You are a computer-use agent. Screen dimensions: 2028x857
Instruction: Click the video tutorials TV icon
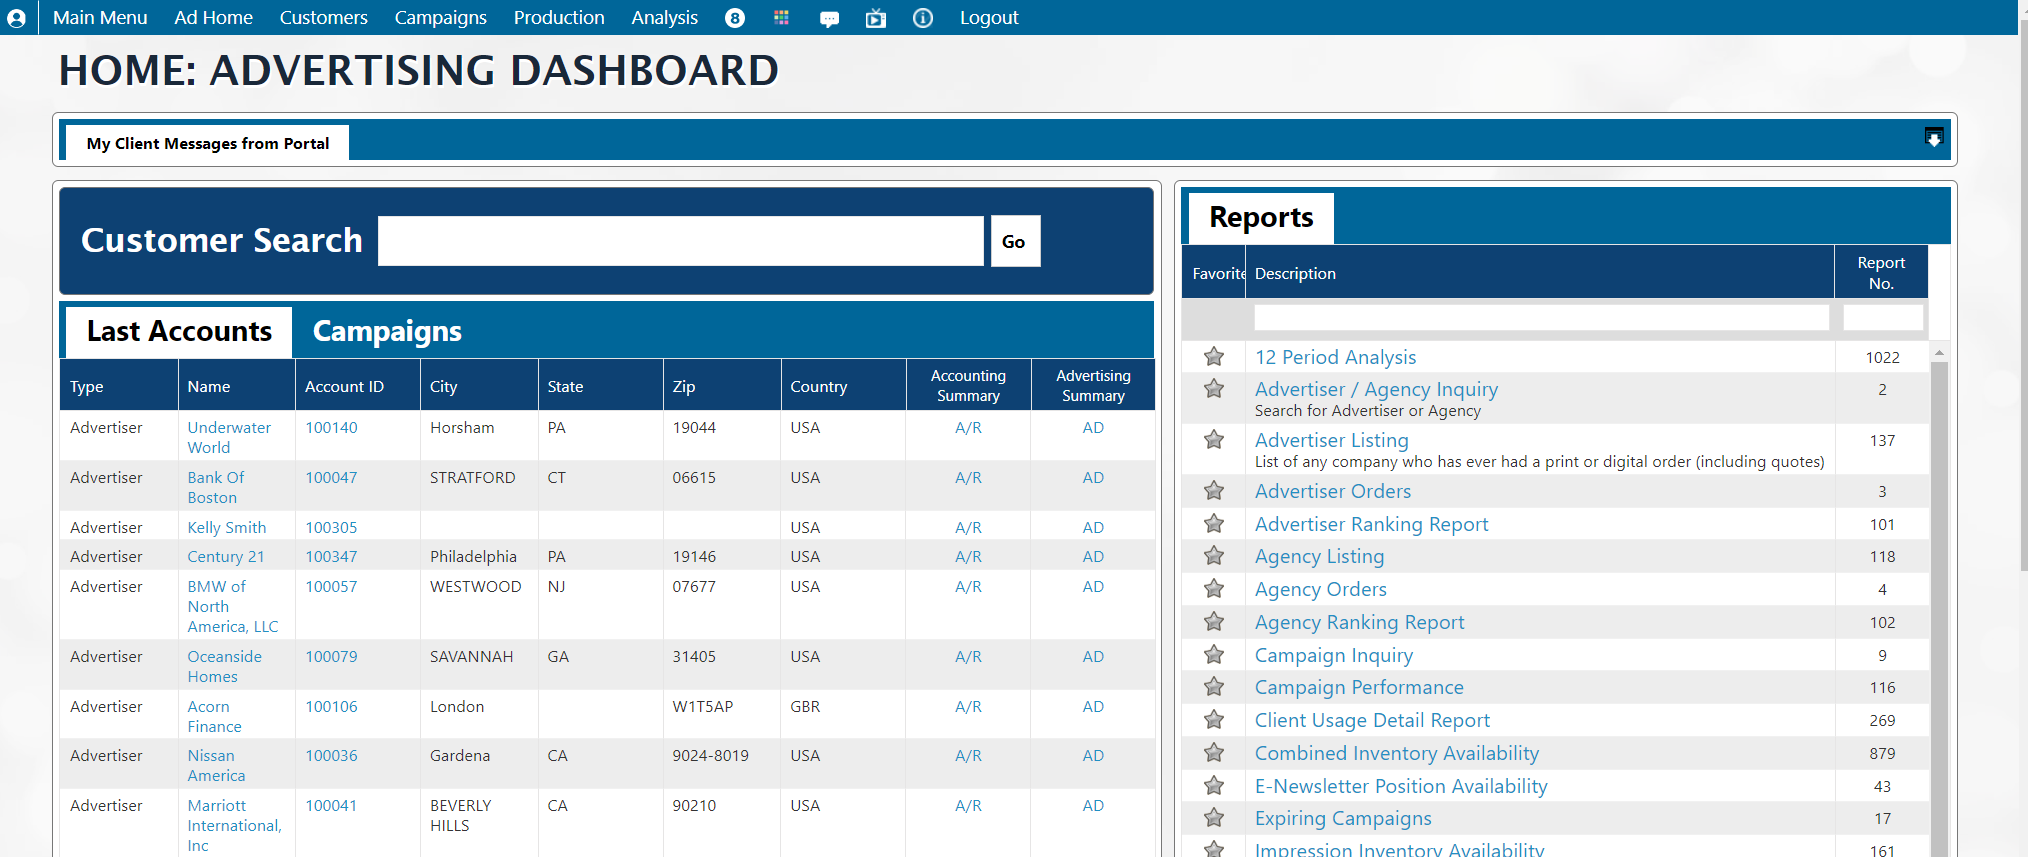coord(876,18)
